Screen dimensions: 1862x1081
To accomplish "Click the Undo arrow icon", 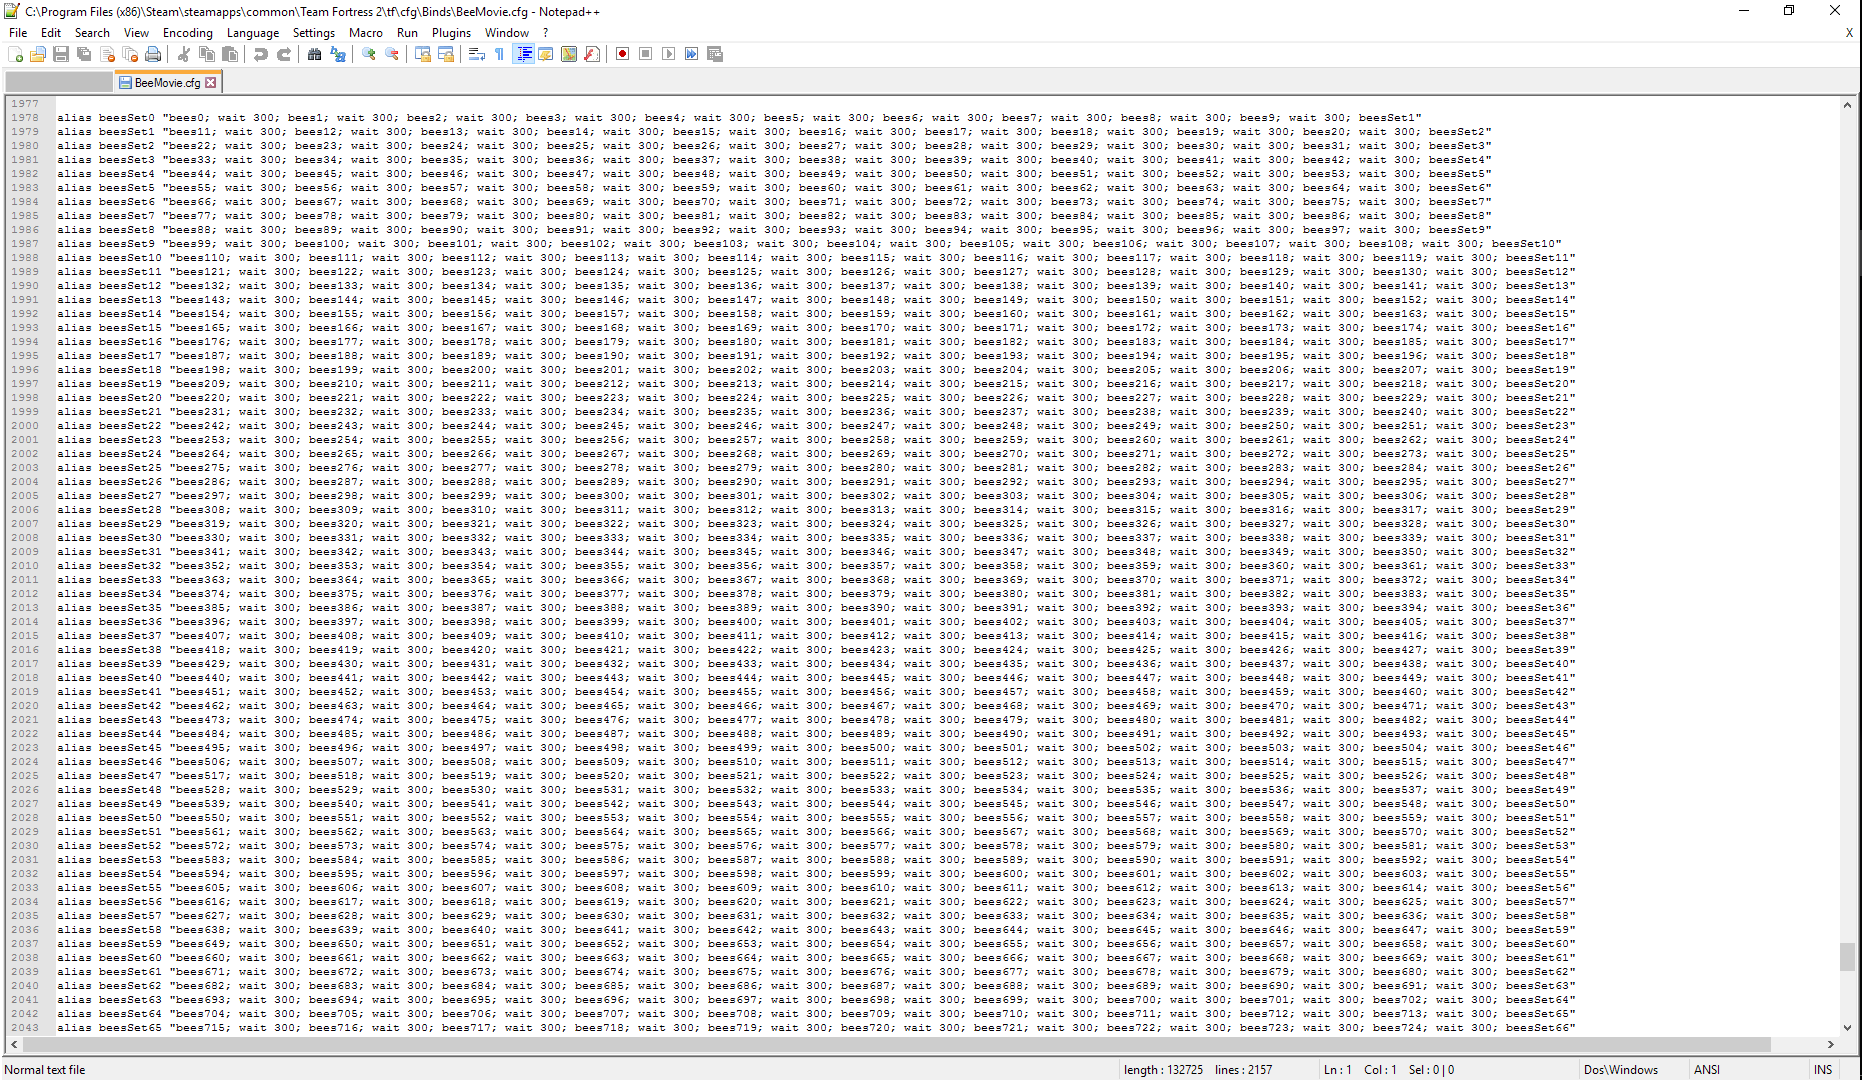I will pyautogui.click(x=261, y=54).
